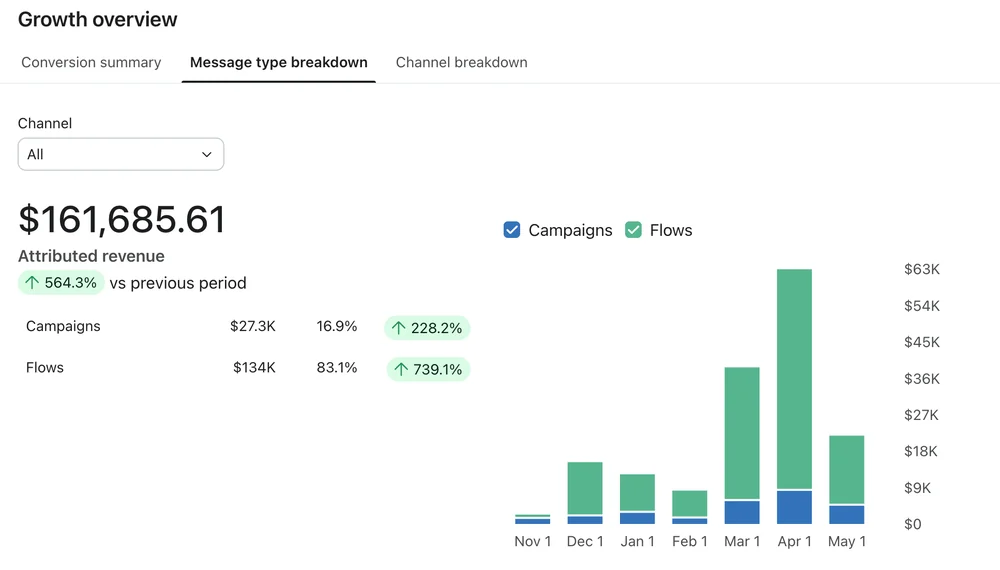1000x570 pixels.
Task: Click the $27.3K Campaigns revenue value
Action: coord(253,326)
